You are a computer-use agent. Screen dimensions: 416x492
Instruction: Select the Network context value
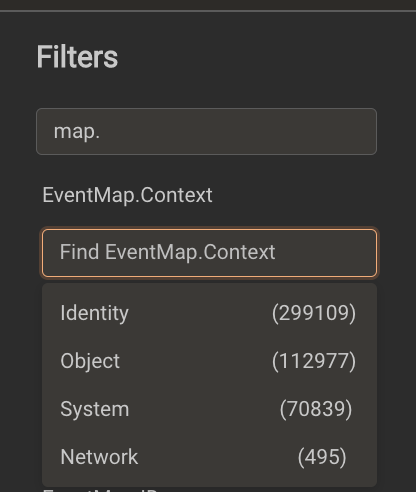pyautogui.click(x=210, y=457)
